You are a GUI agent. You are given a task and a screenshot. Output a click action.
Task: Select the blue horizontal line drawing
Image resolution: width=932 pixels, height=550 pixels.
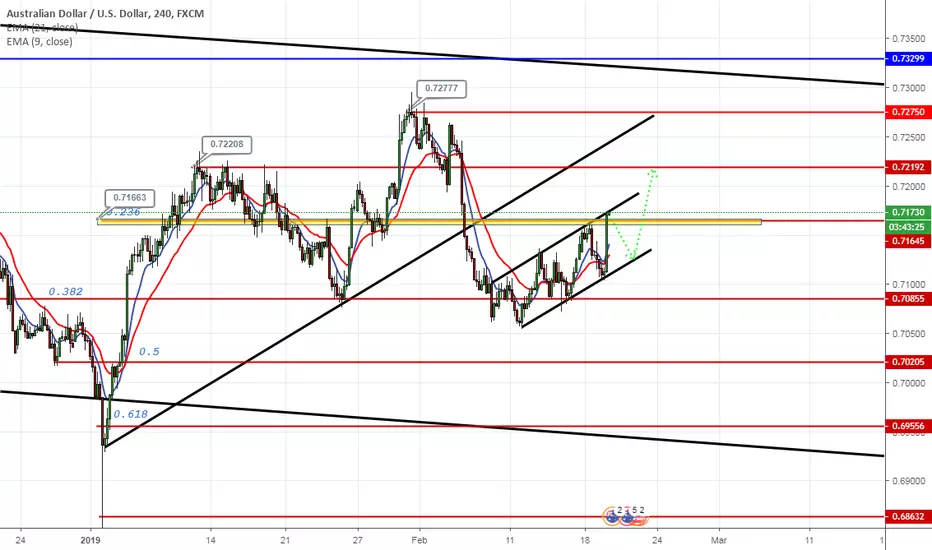[x=442, y=59]
